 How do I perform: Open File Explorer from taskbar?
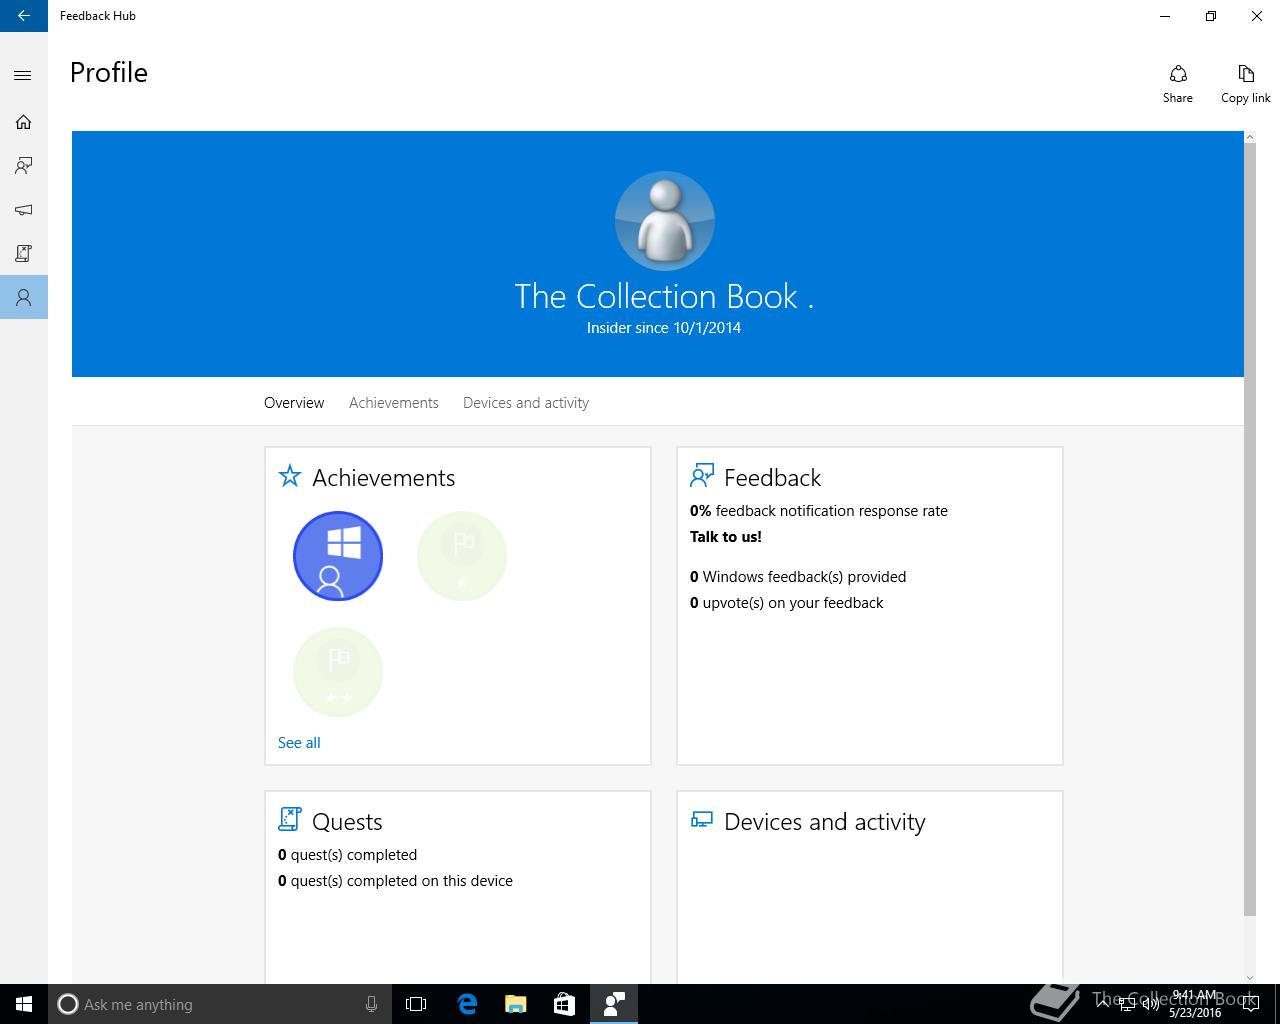tap(516, 1004)
